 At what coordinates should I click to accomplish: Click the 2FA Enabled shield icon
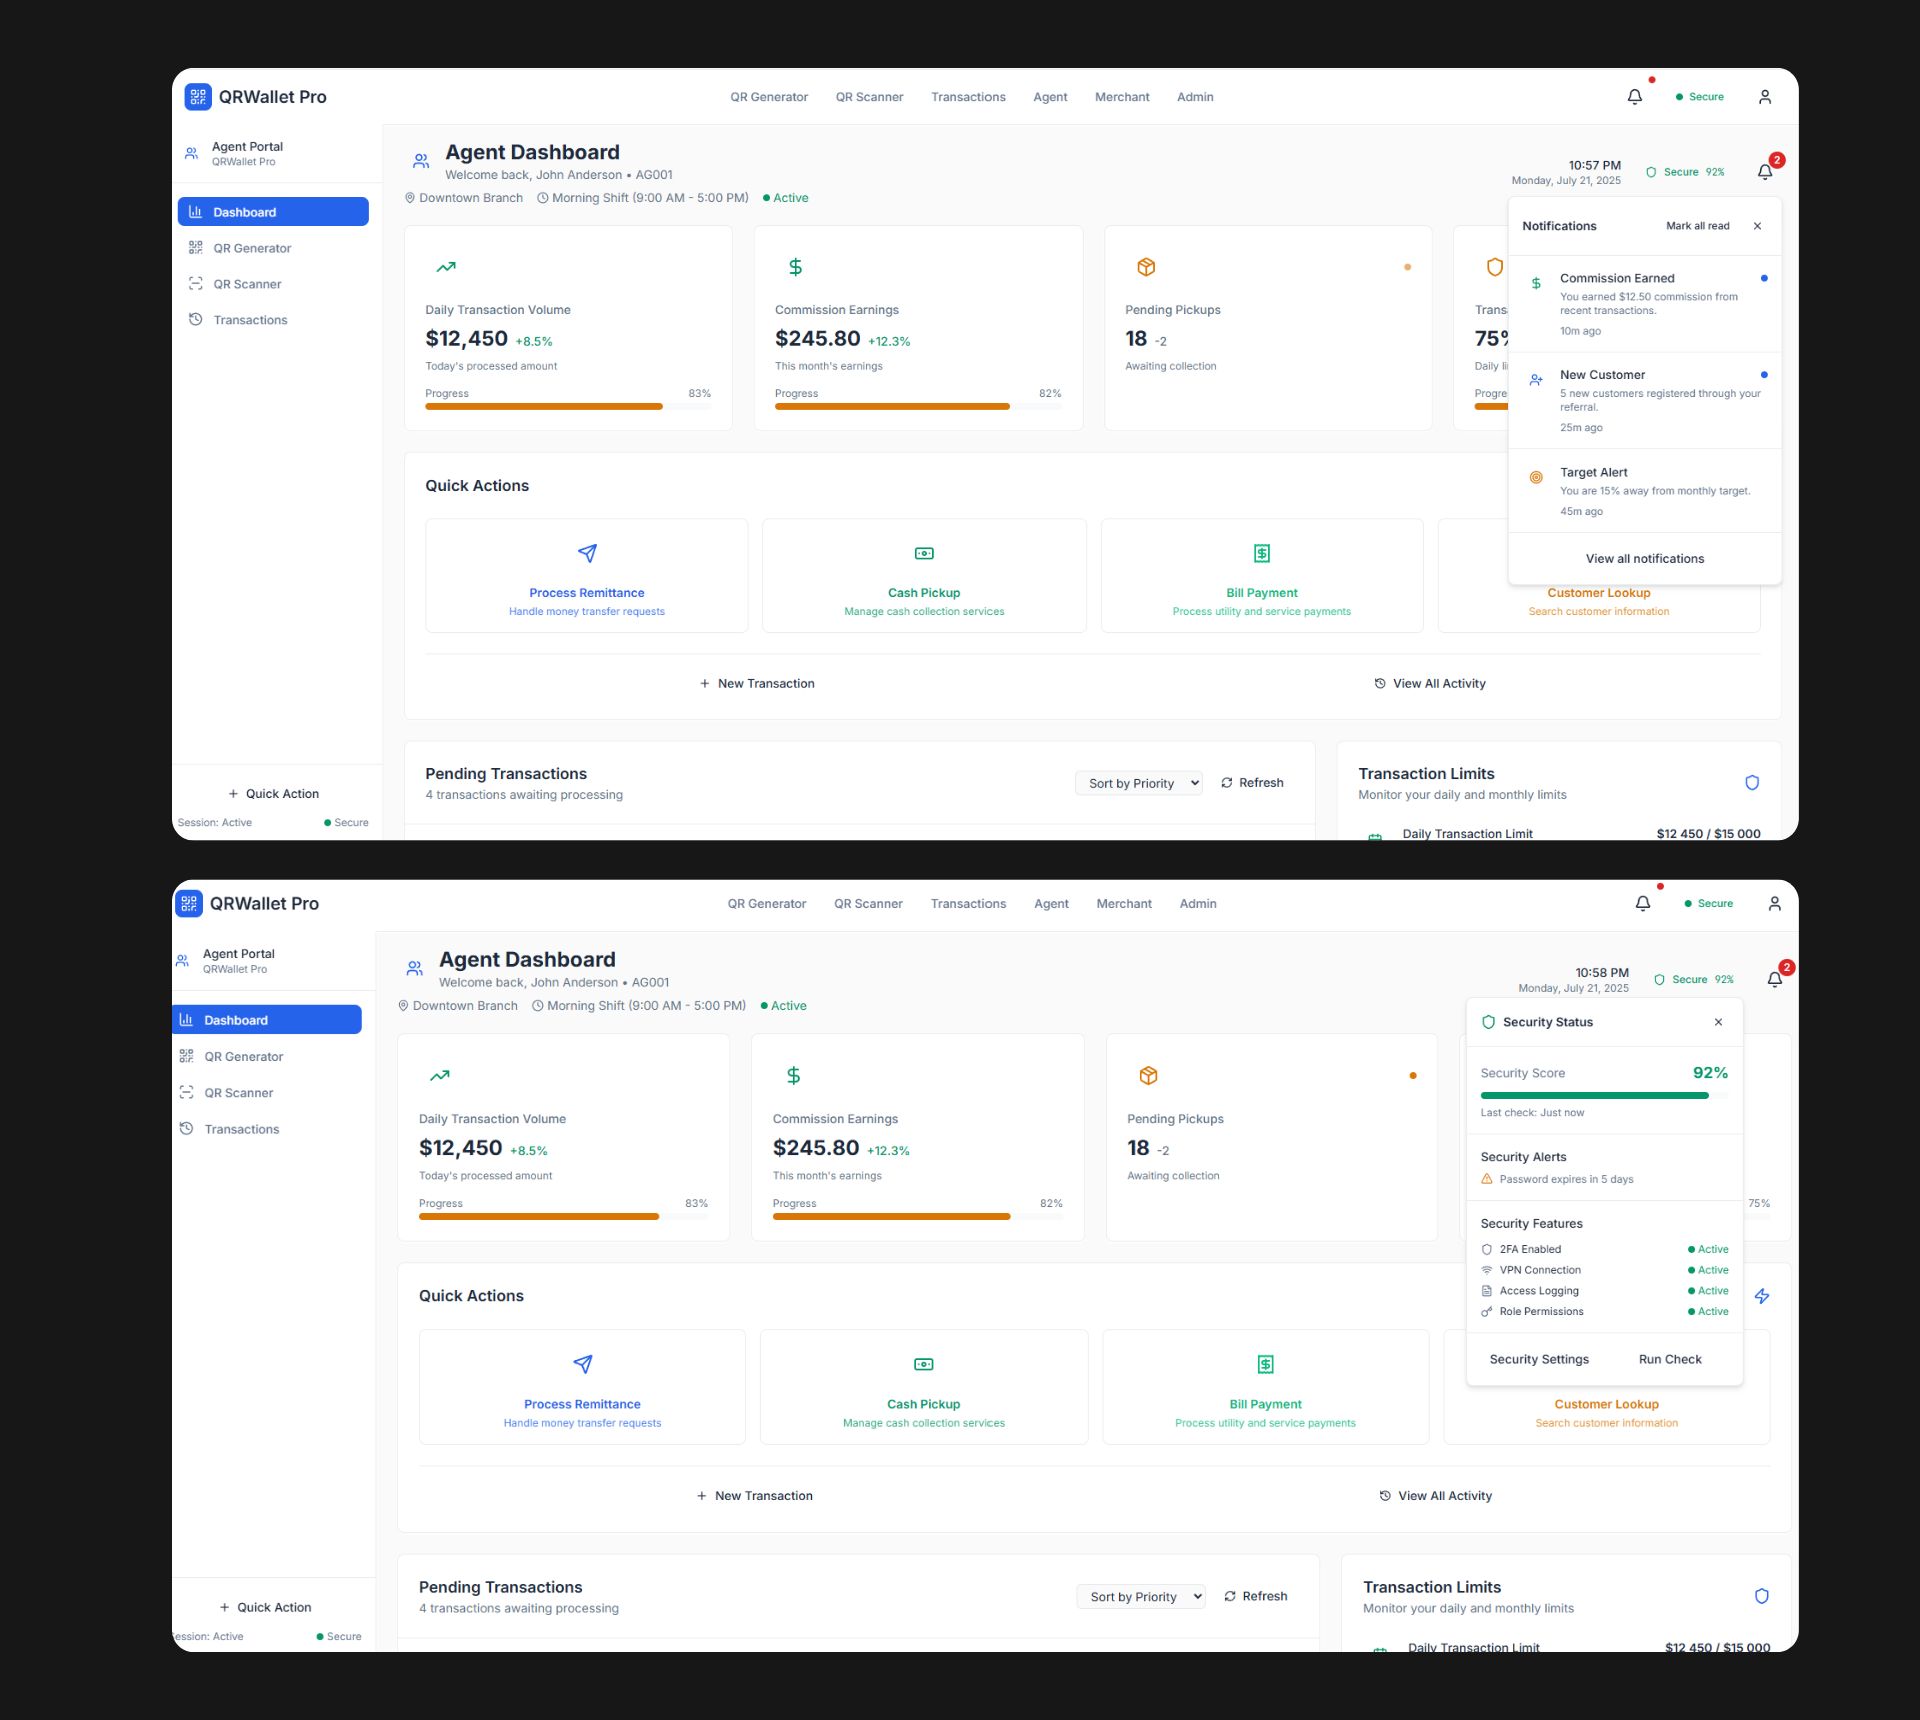click(x=1487, y=1249)
